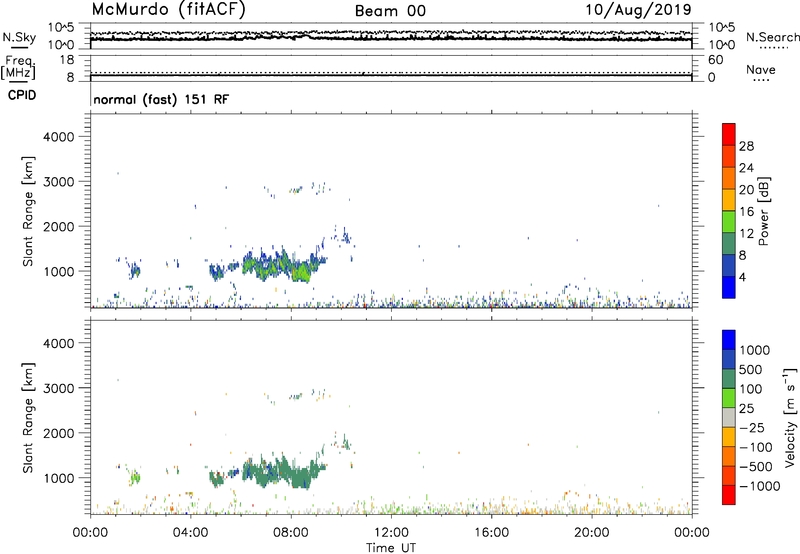This screenshot has width=800, height=554.
Task: Click the 500 velocity colorbar label
Action: tap(751, 370)
